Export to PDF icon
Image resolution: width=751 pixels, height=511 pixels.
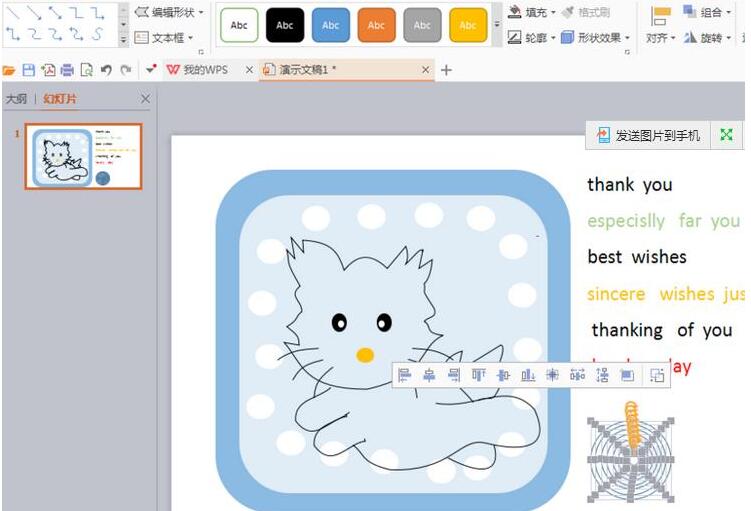click(x=48, y=70)
